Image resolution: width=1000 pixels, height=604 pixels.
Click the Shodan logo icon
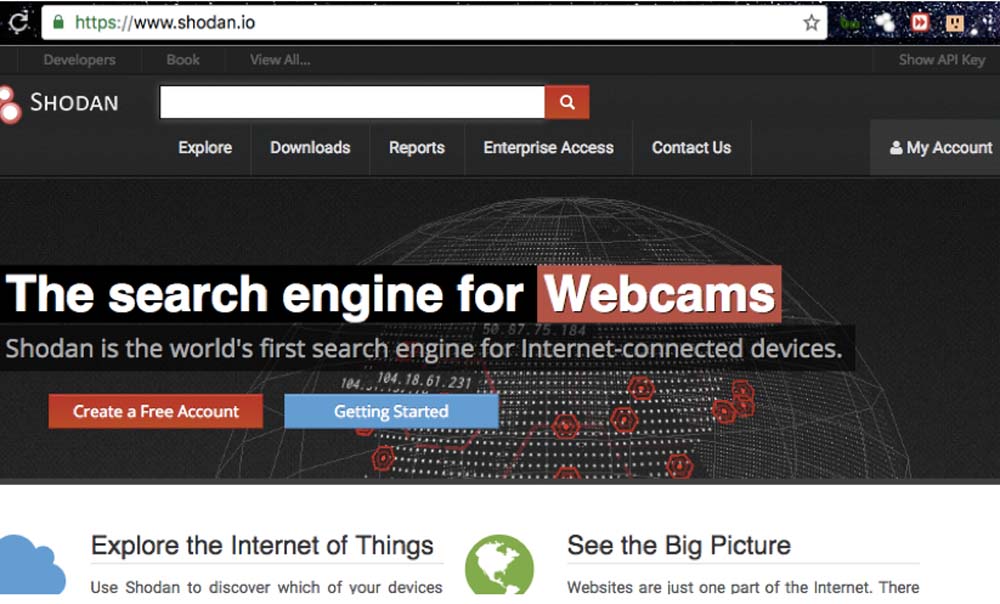pyautogui.click(x=10, y=105)
